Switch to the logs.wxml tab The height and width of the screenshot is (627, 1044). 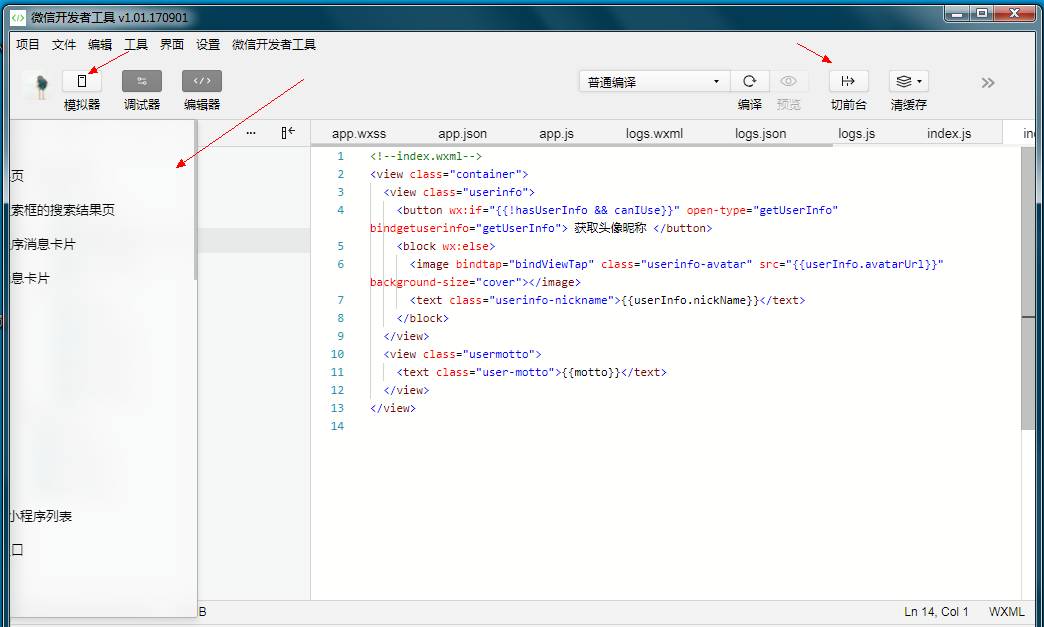click(654, 133)
